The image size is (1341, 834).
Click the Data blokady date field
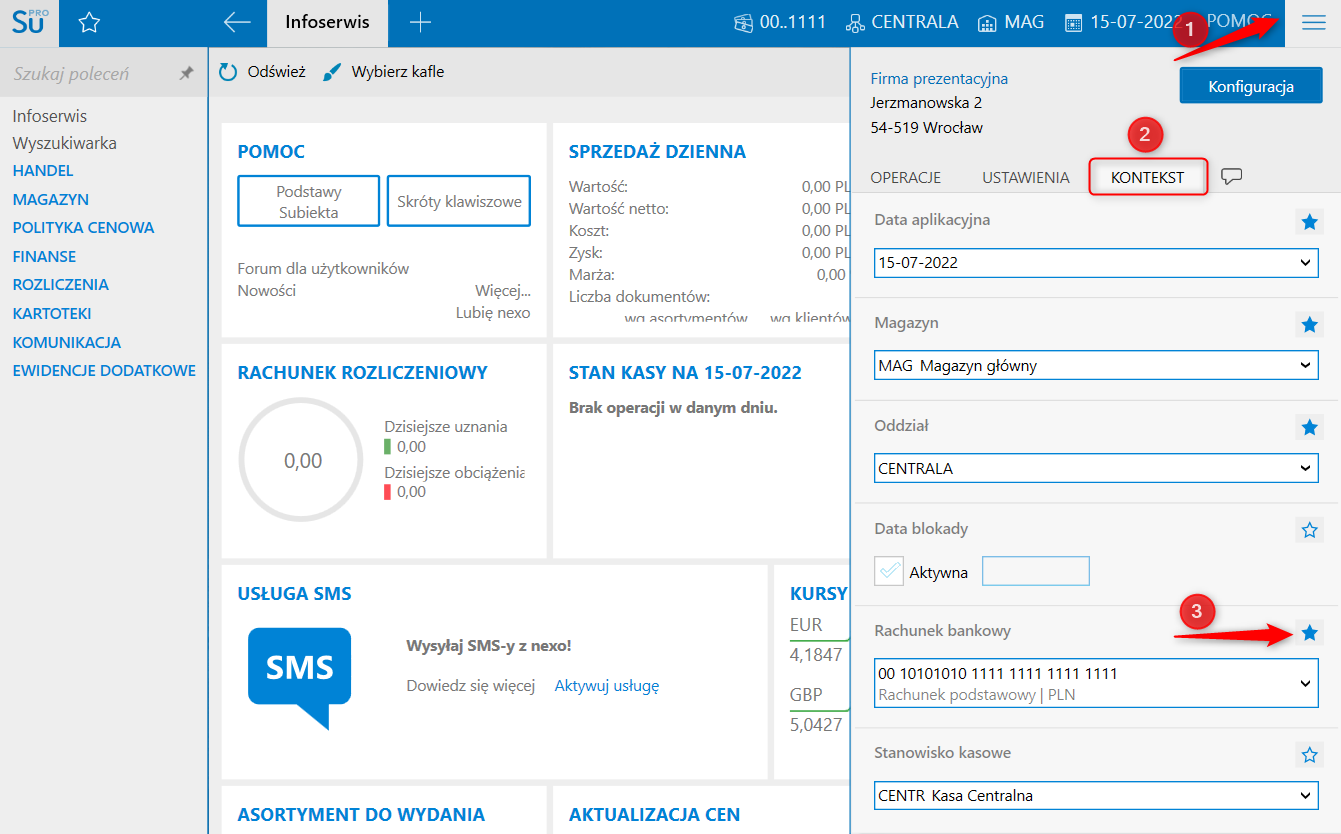[1036, 571]
